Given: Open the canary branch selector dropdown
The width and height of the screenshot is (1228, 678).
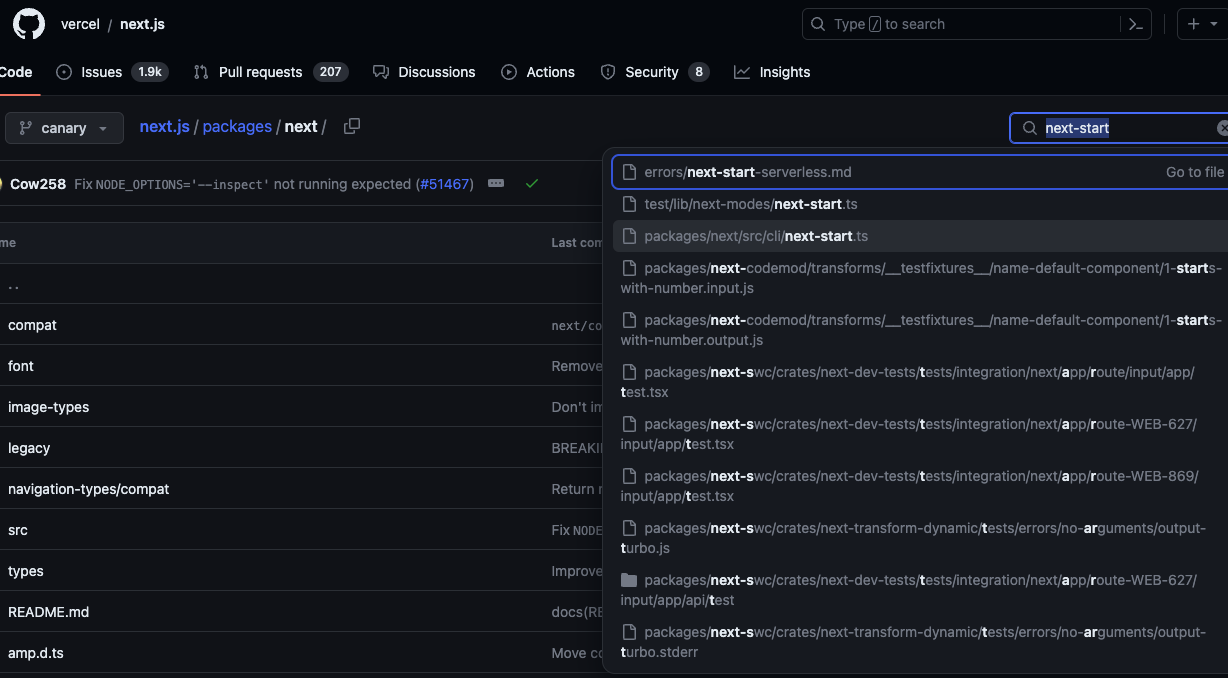Looking at the screenshot, I should tap(64, 128).
